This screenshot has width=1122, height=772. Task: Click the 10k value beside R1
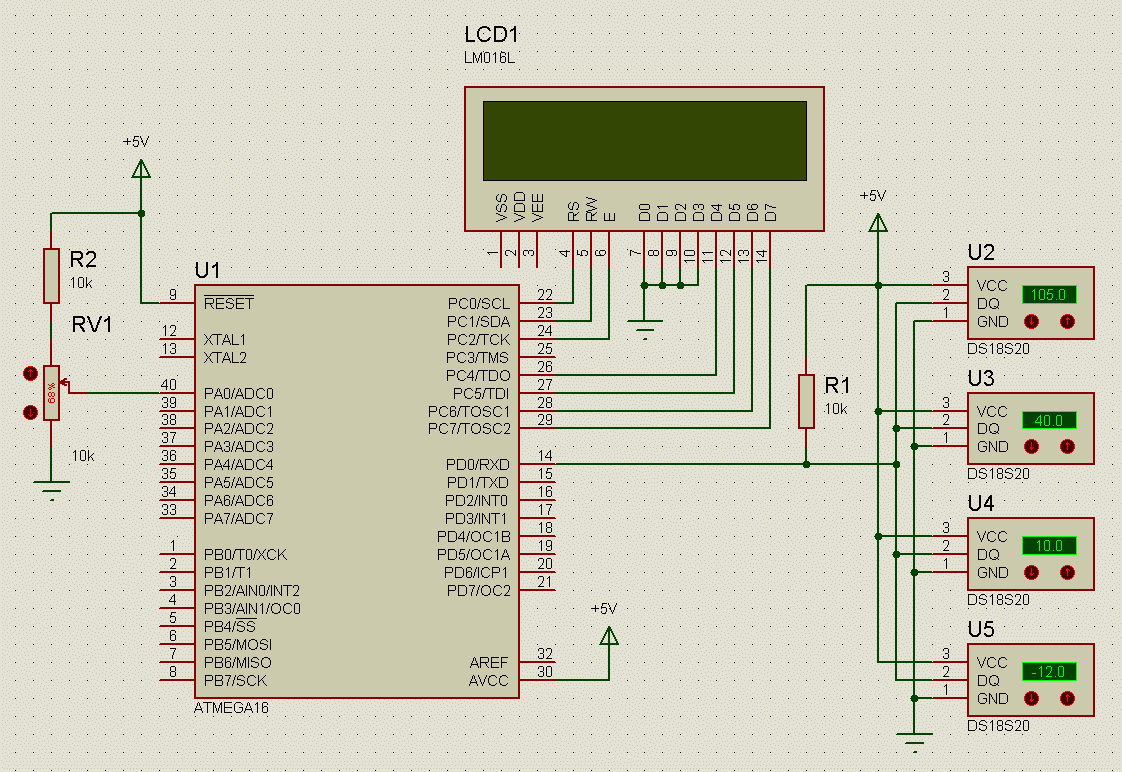(835, 409)
